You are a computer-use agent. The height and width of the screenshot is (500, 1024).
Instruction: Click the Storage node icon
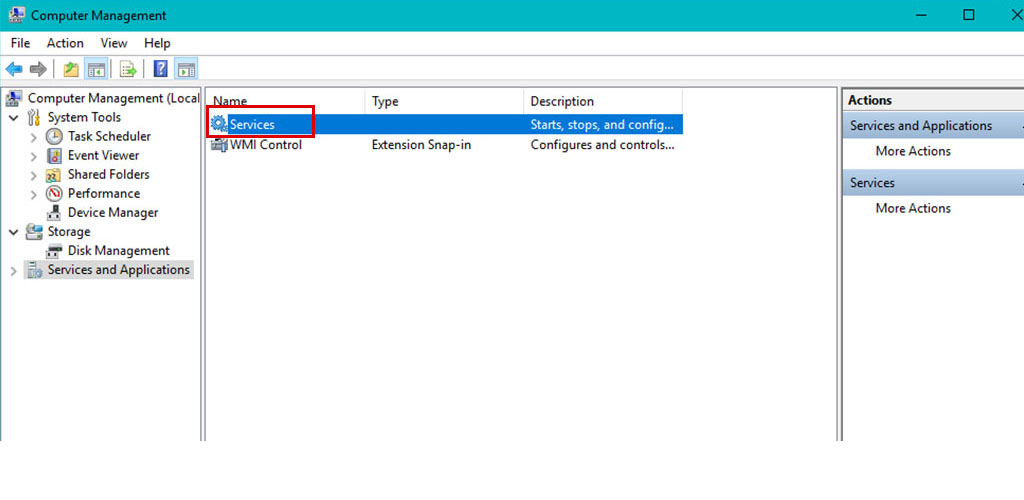34,232
